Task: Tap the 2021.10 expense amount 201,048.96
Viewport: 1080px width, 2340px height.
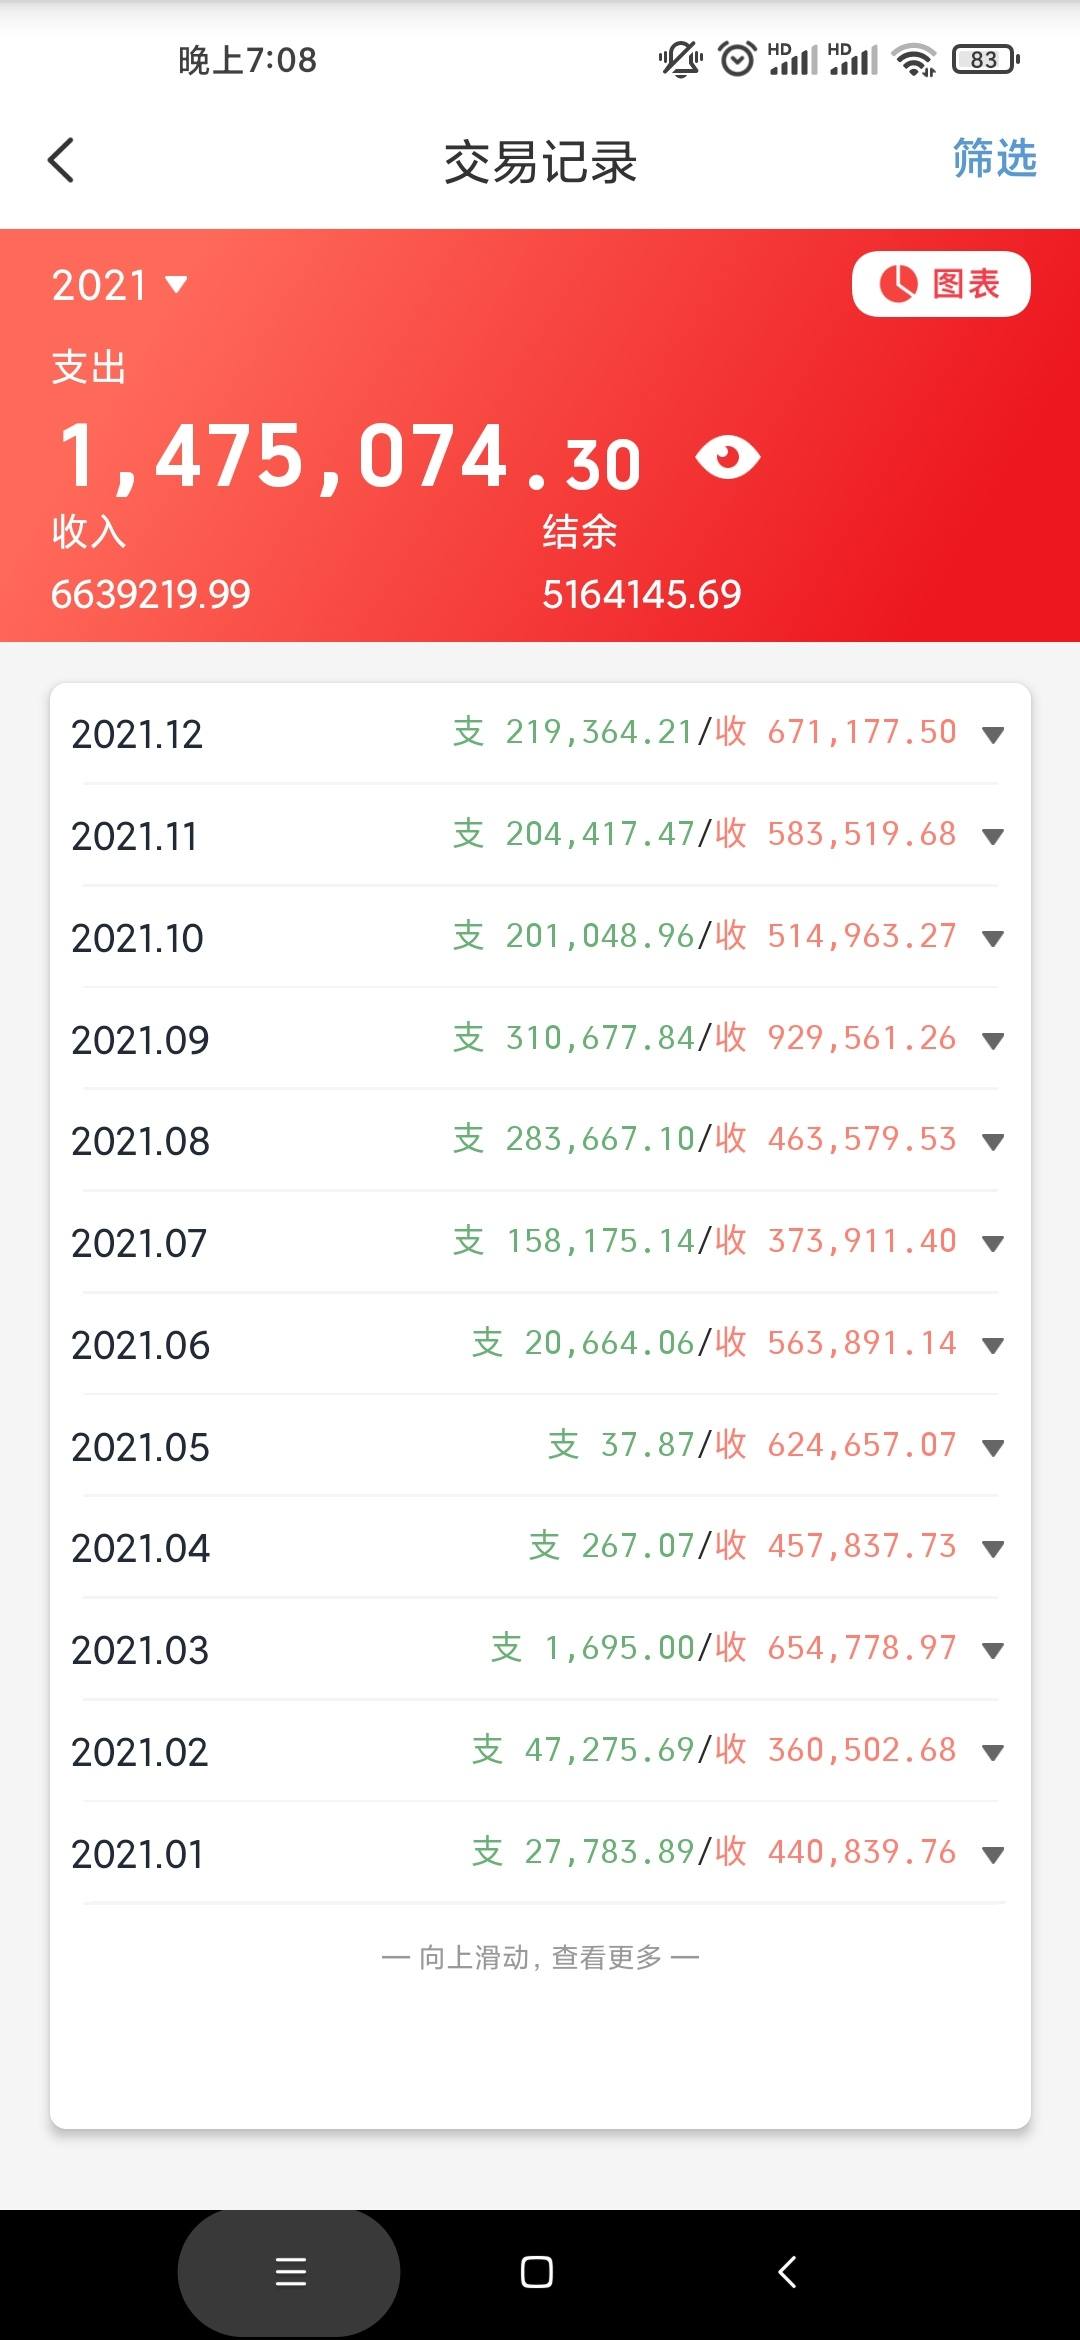Action: [599, 936]
